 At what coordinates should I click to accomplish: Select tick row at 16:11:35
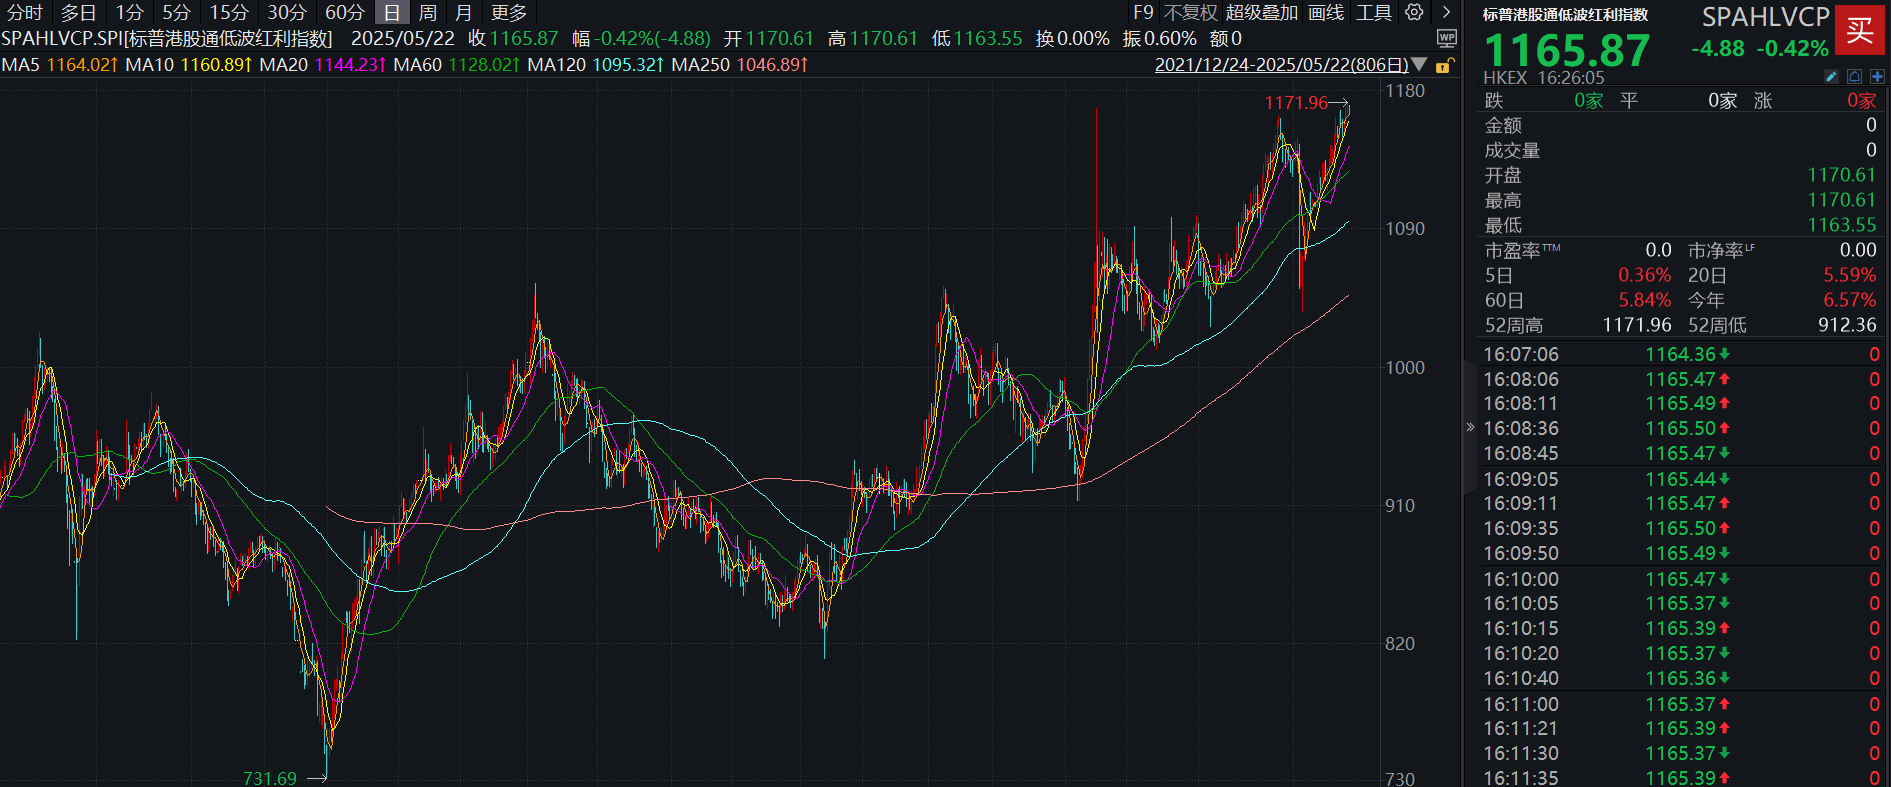[1681, 777]
